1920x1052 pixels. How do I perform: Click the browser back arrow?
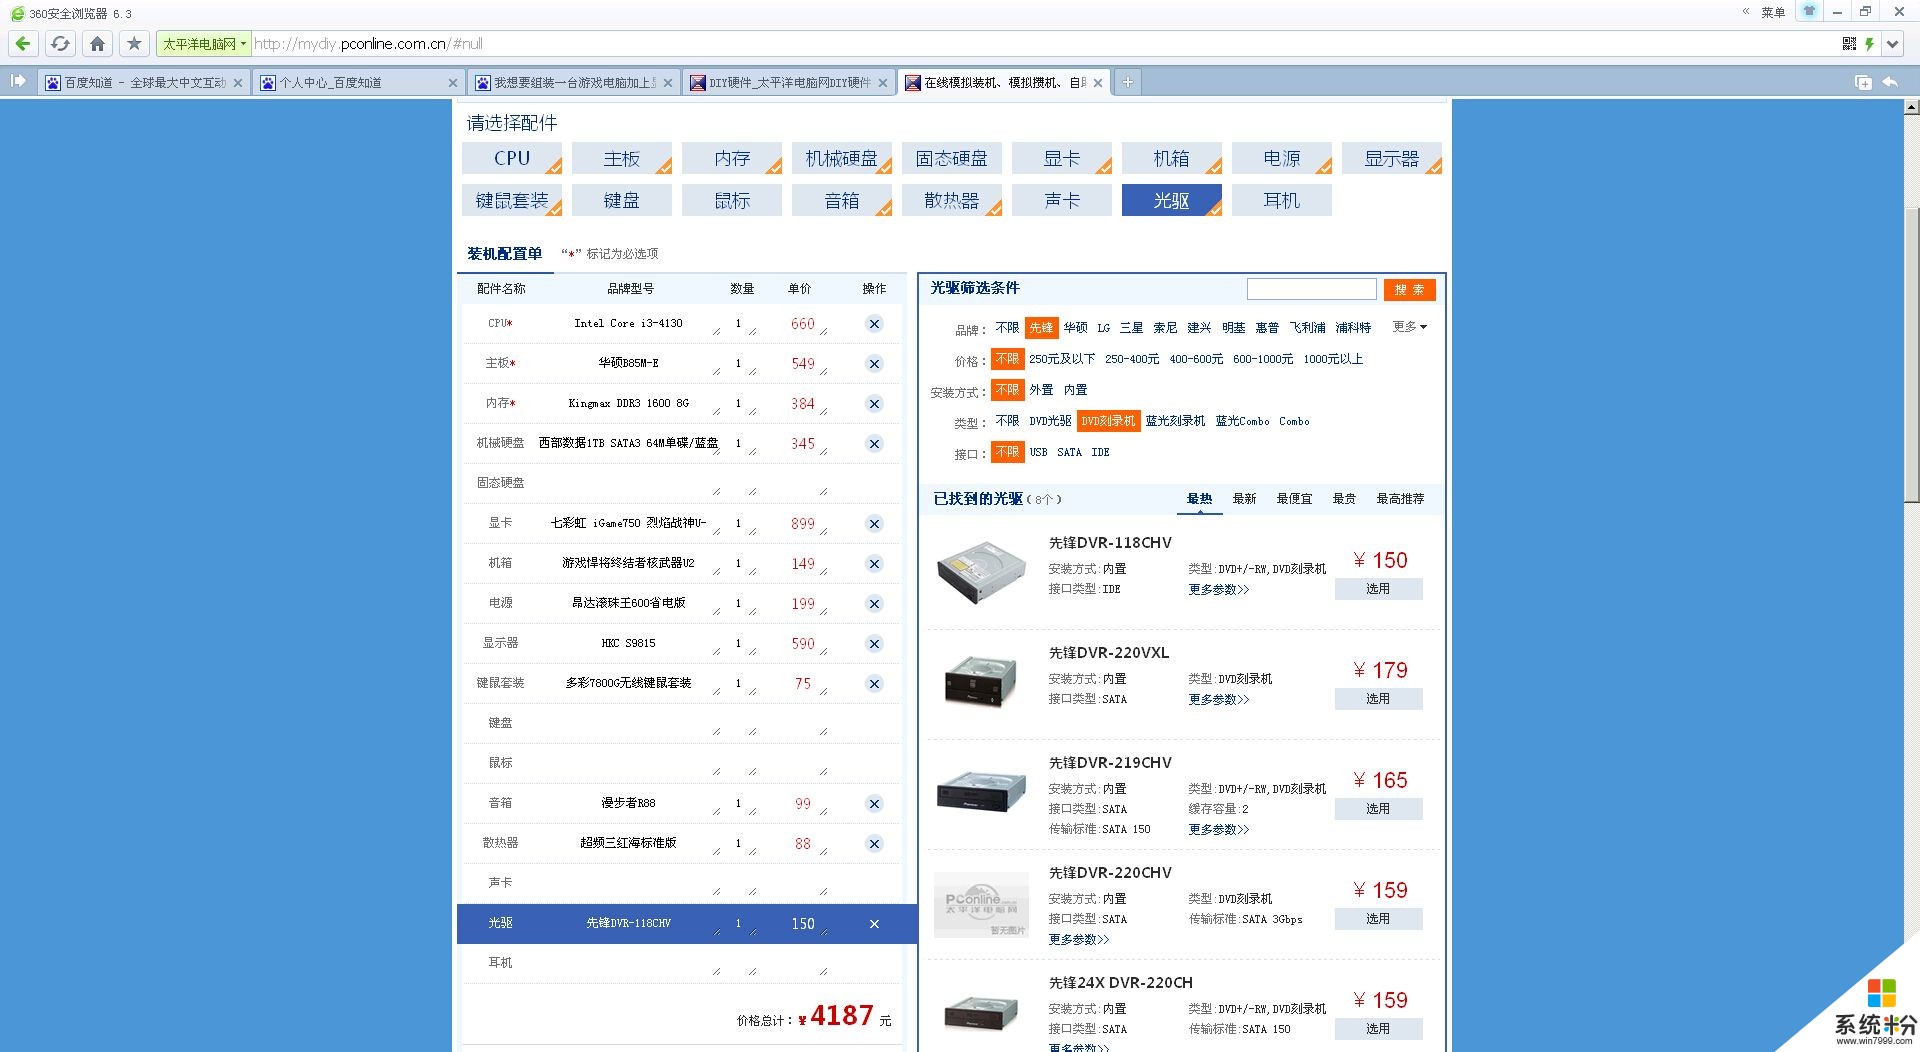click(23, 44)
